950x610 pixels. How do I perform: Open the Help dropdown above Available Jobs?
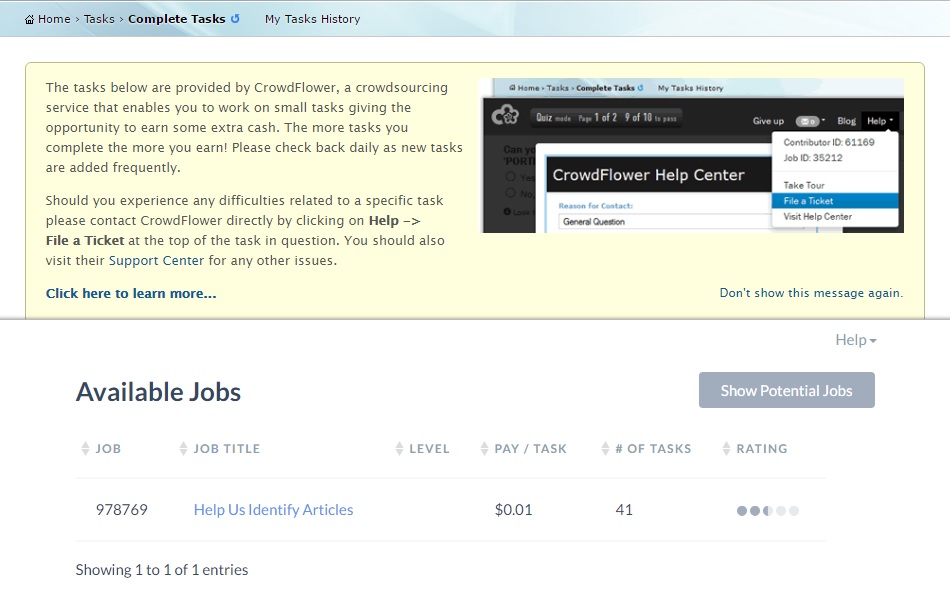tap(855, 340)
